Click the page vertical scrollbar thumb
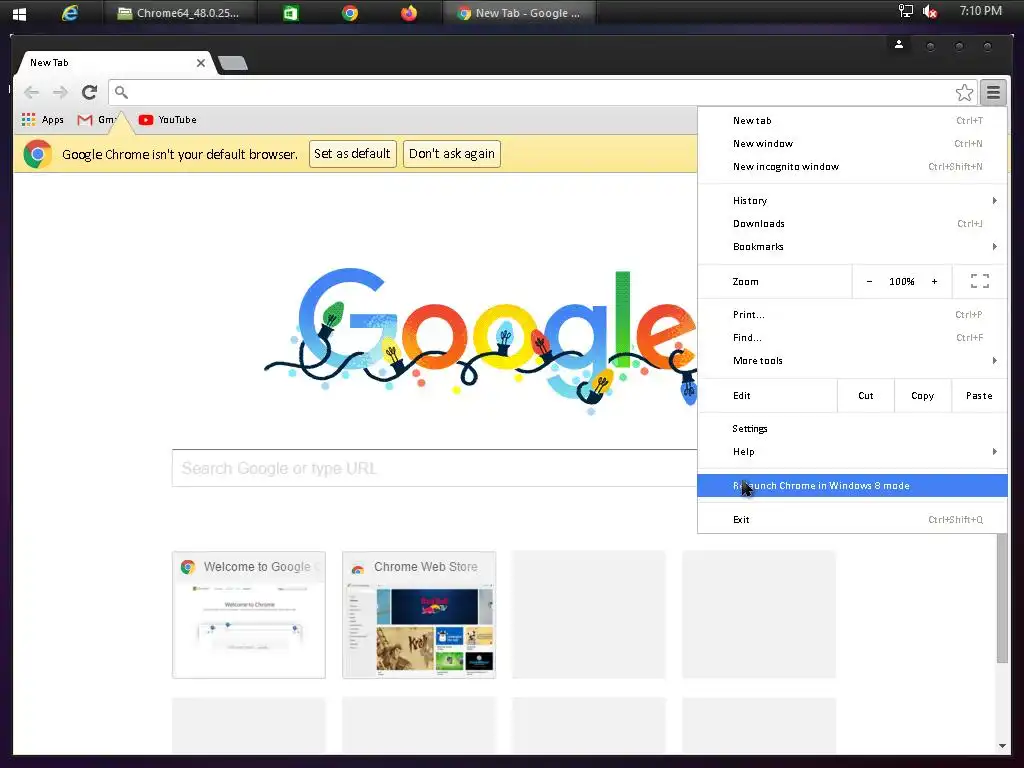 pos(1002,598)
